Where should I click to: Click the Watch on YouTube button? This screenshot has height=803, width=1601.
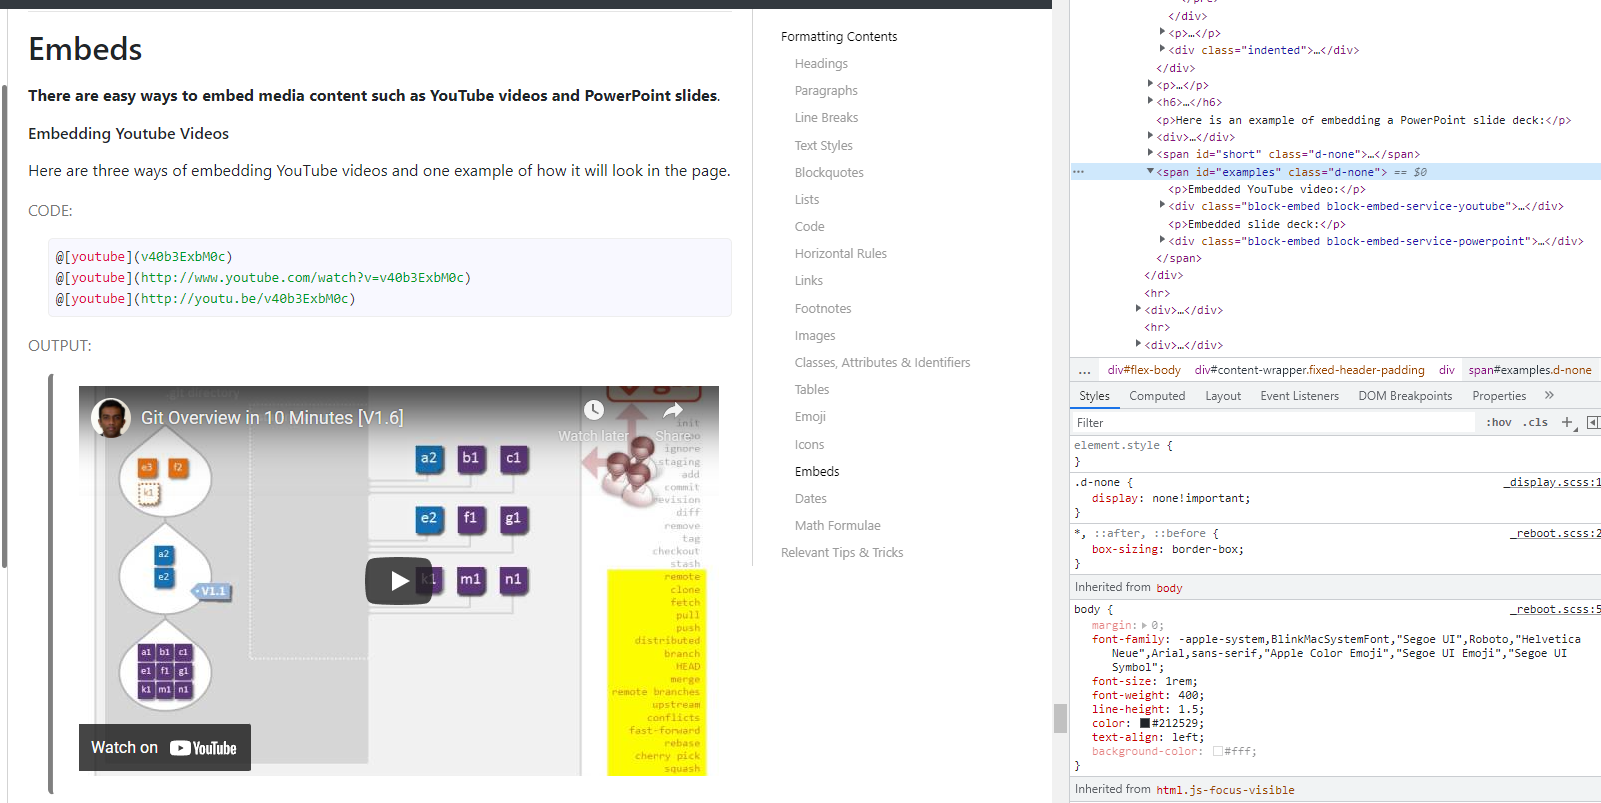pyautogui.click(x=165, y=748)
